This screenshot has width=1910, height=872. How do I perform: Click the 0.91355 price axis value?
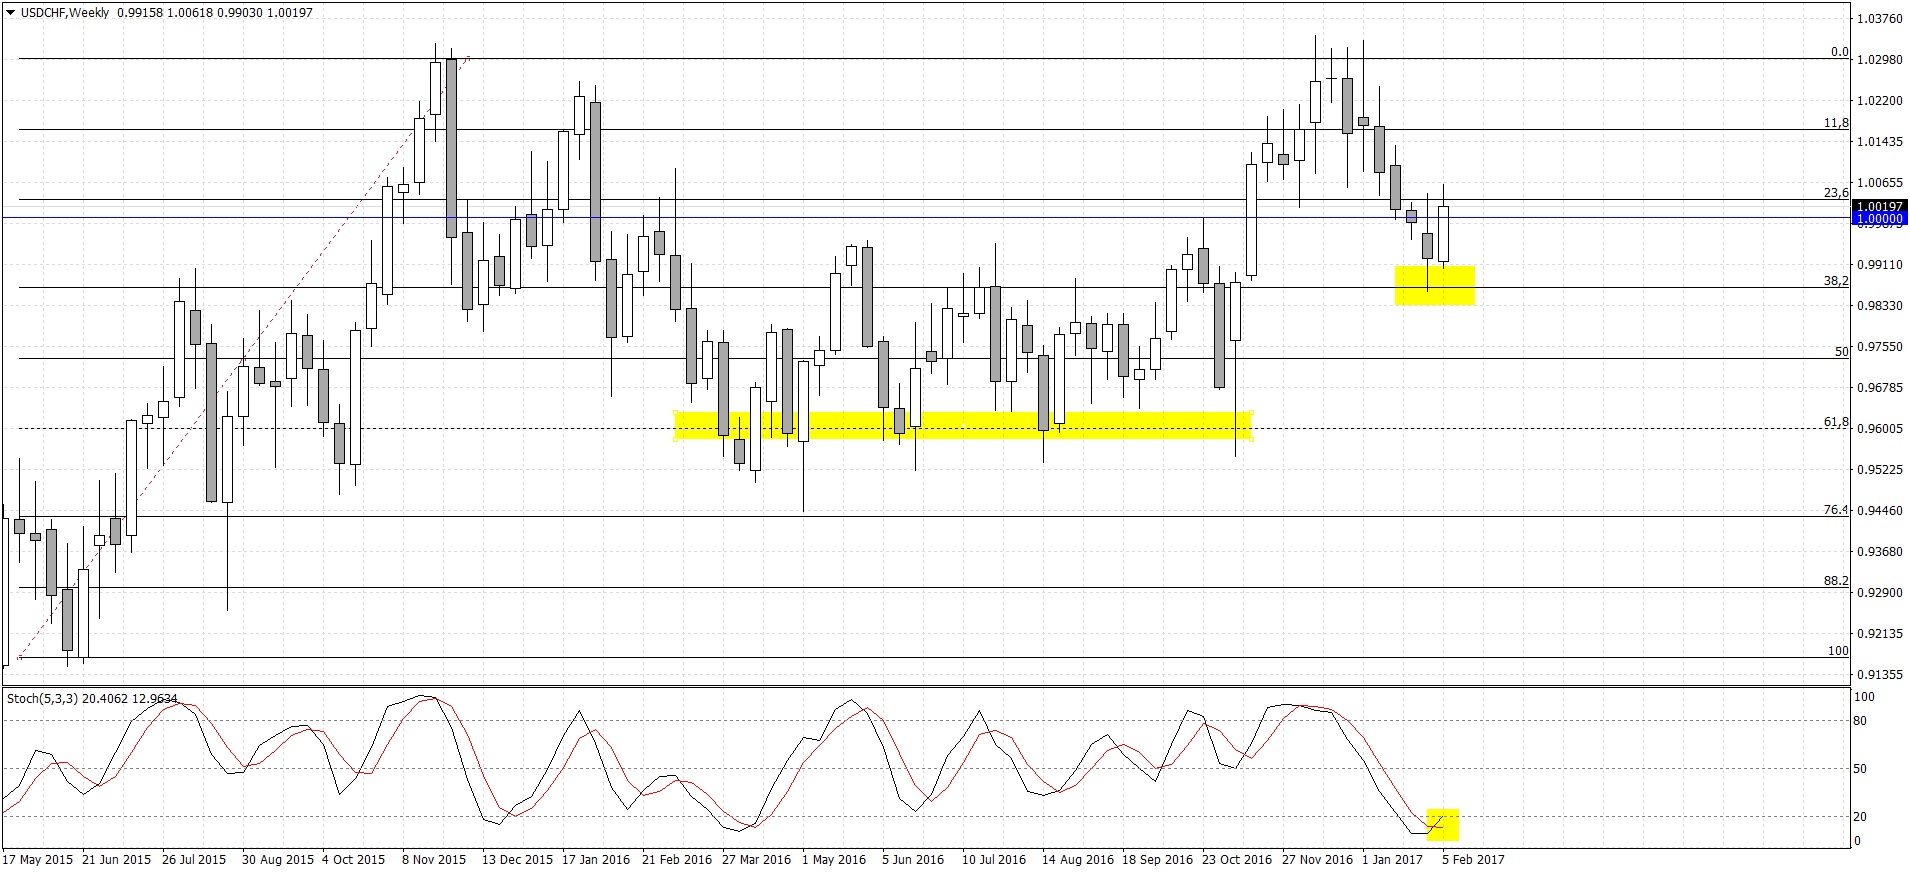click(x=1880, y=674)
